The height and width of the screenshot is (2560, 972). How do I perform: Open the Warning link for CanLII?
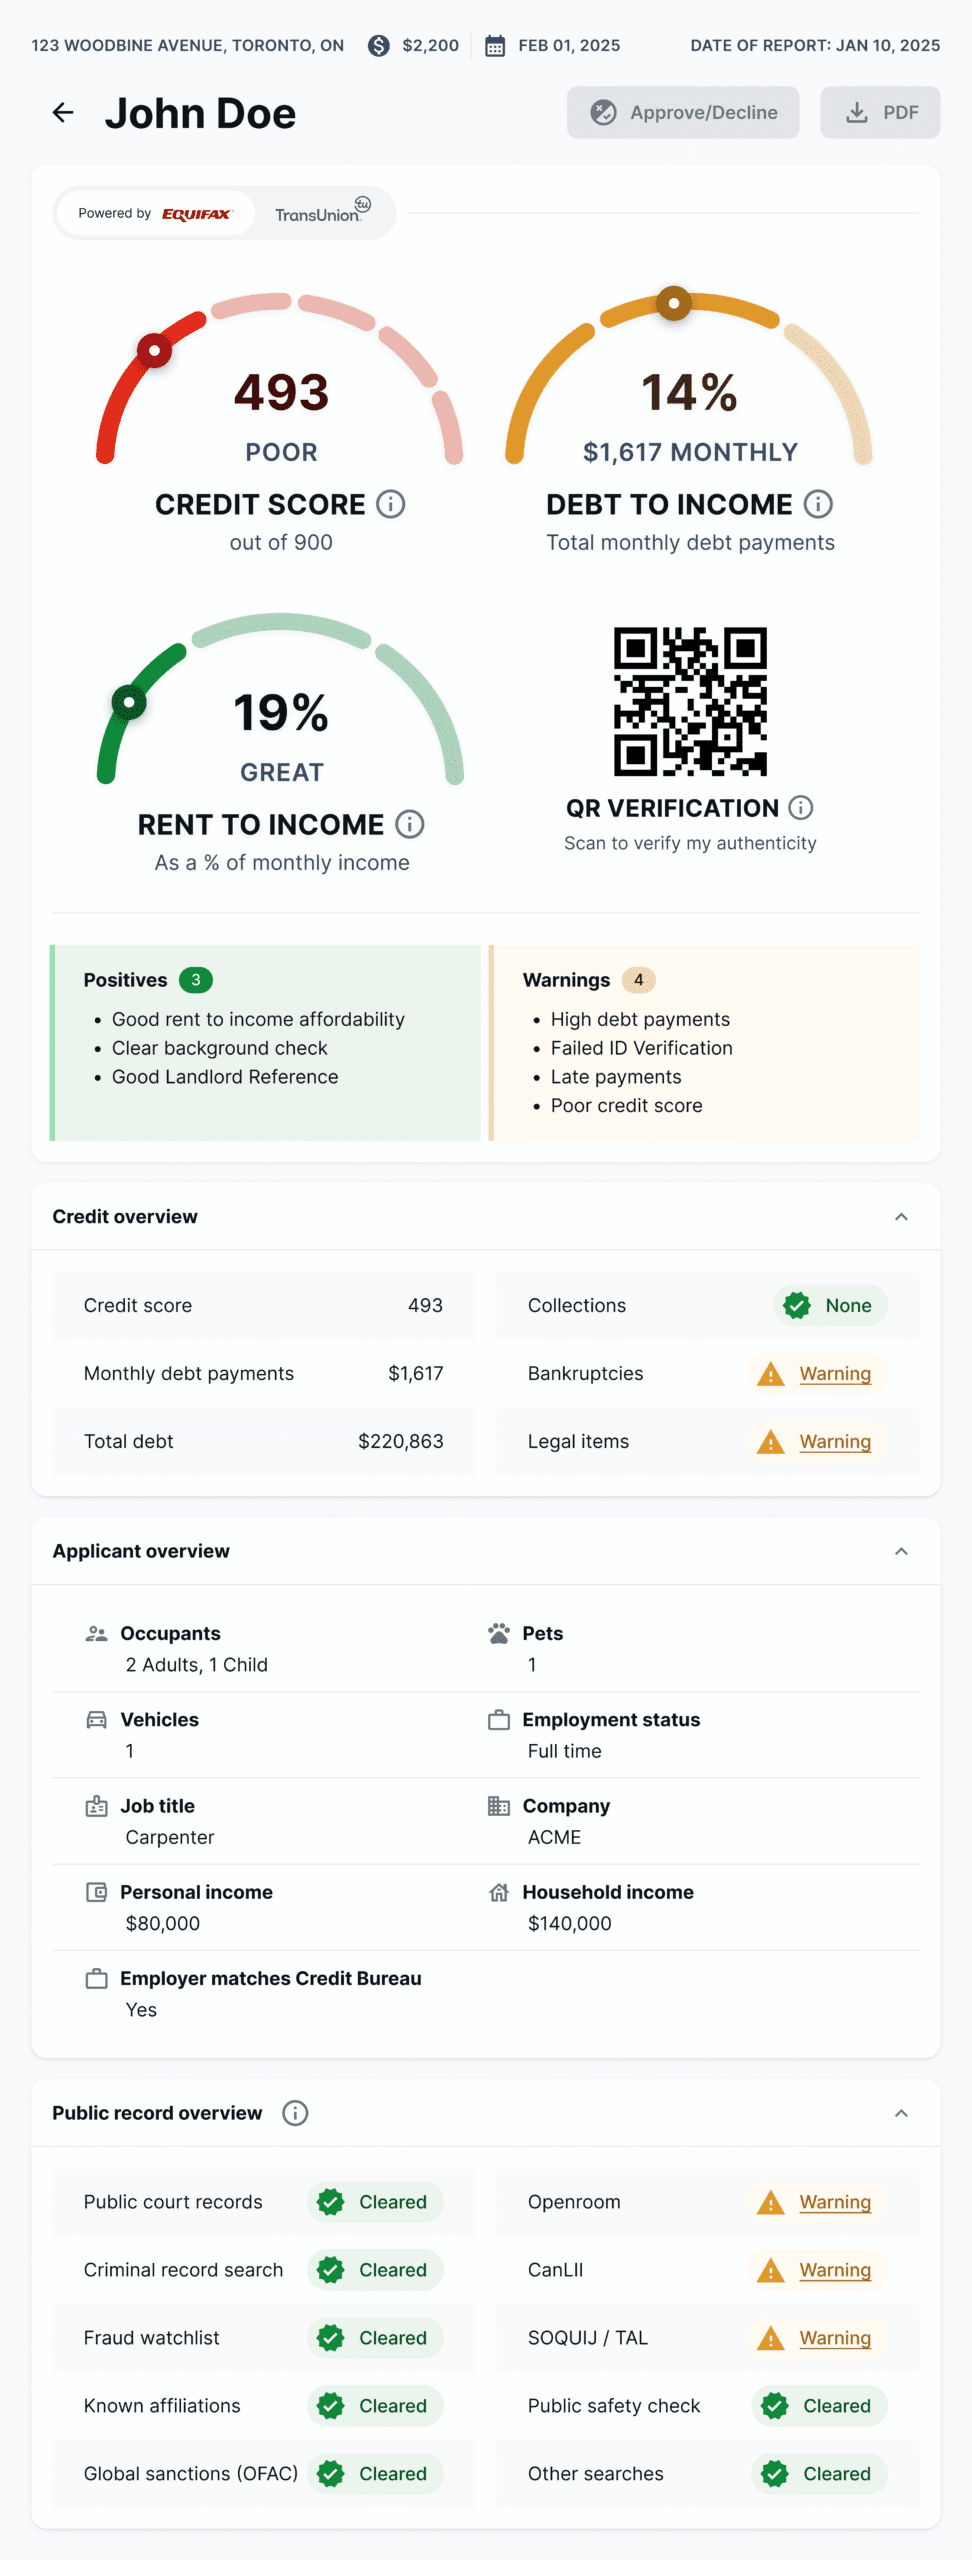point(835,2270)
